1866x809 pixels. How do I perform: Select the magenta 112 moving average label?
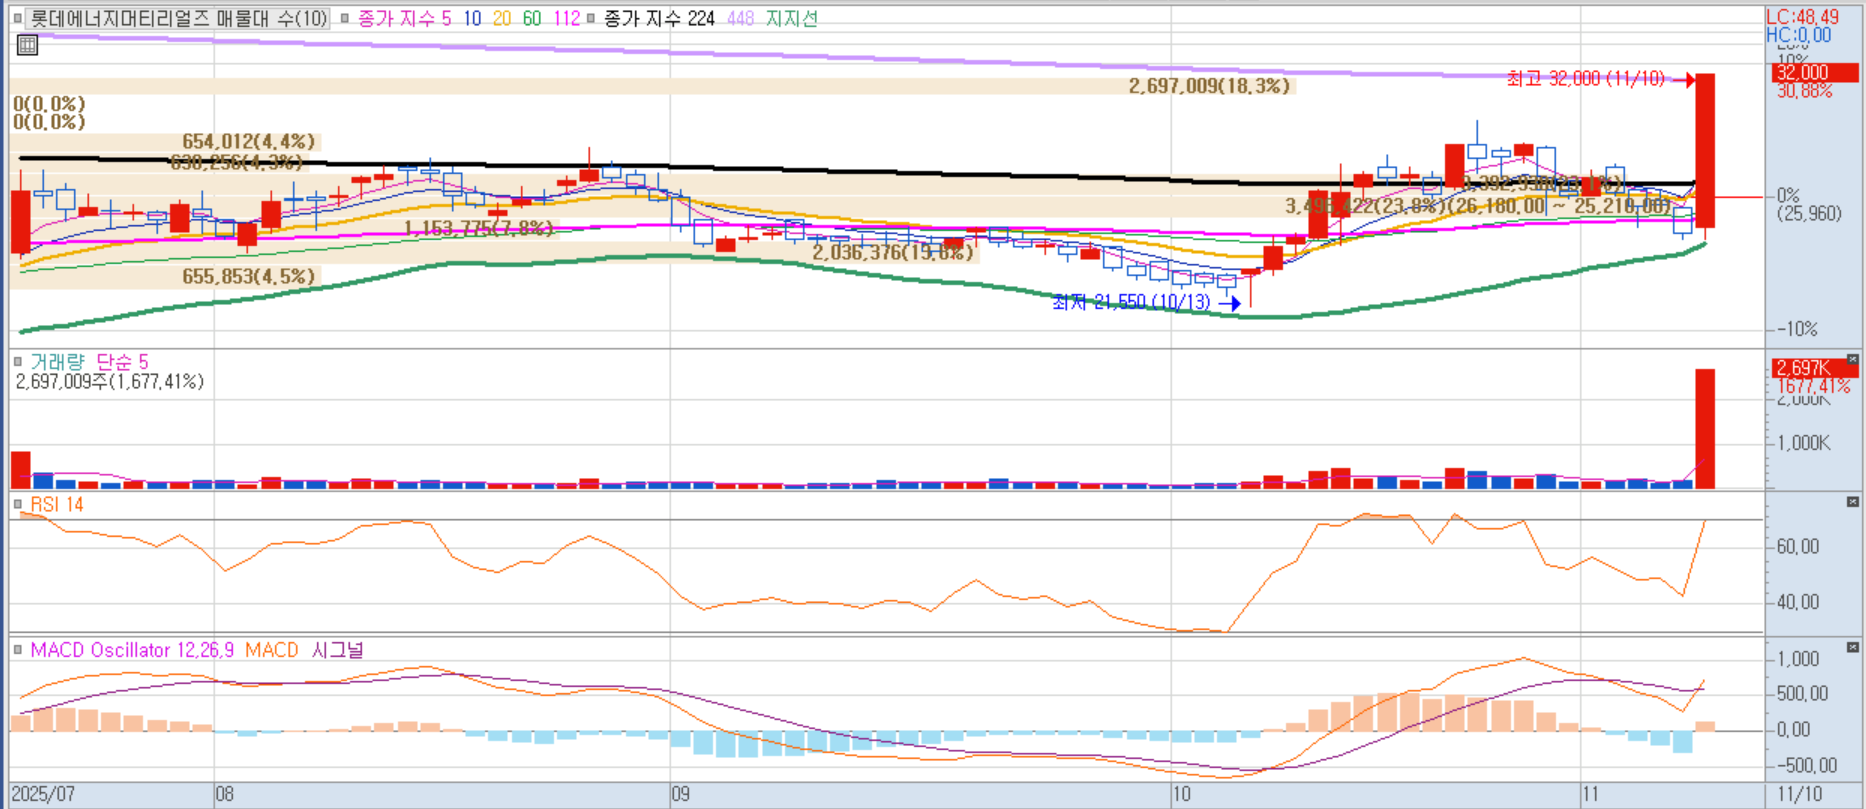[566, 18]
